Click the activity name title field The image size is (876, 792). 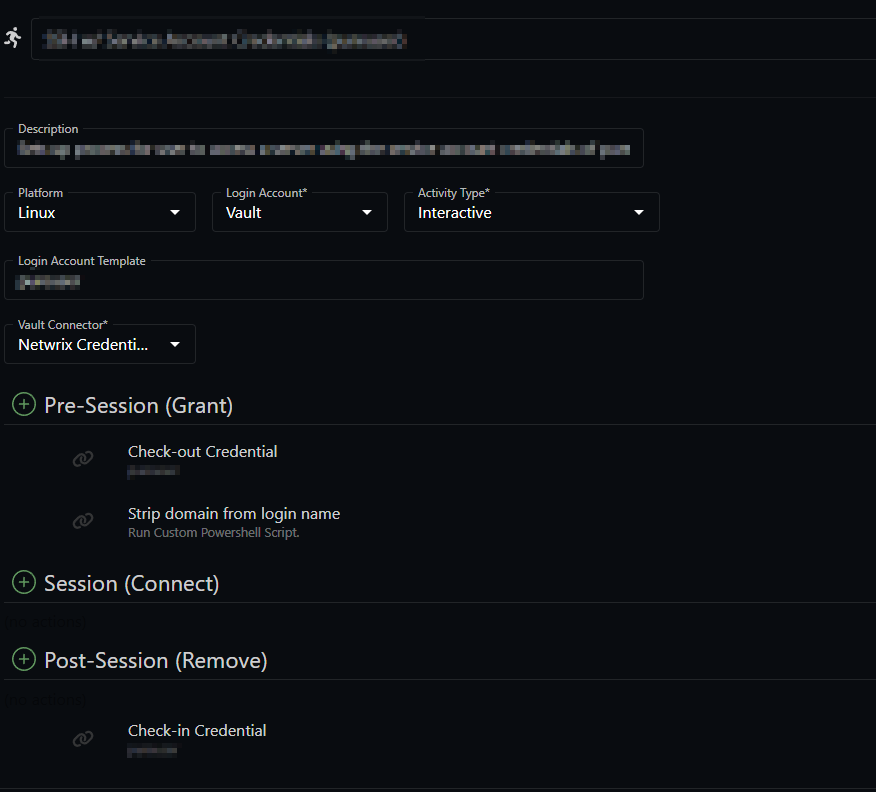pyautogui.click(x=450, y=40)
